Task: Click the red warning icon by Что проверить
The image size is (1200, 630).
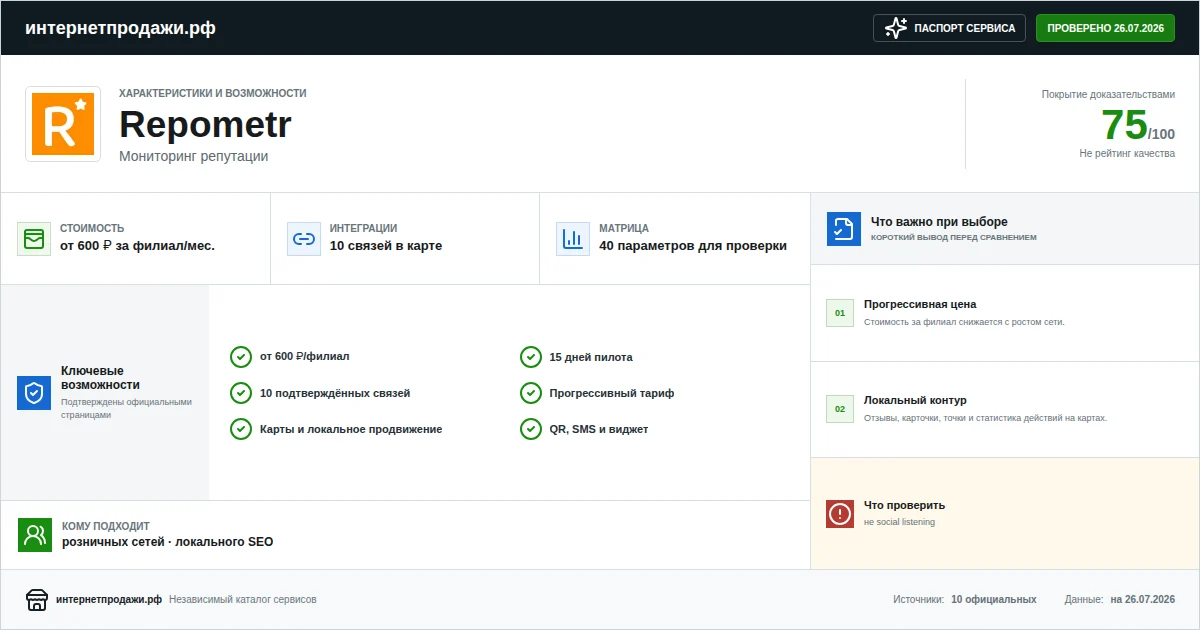Action: [840, 514]
